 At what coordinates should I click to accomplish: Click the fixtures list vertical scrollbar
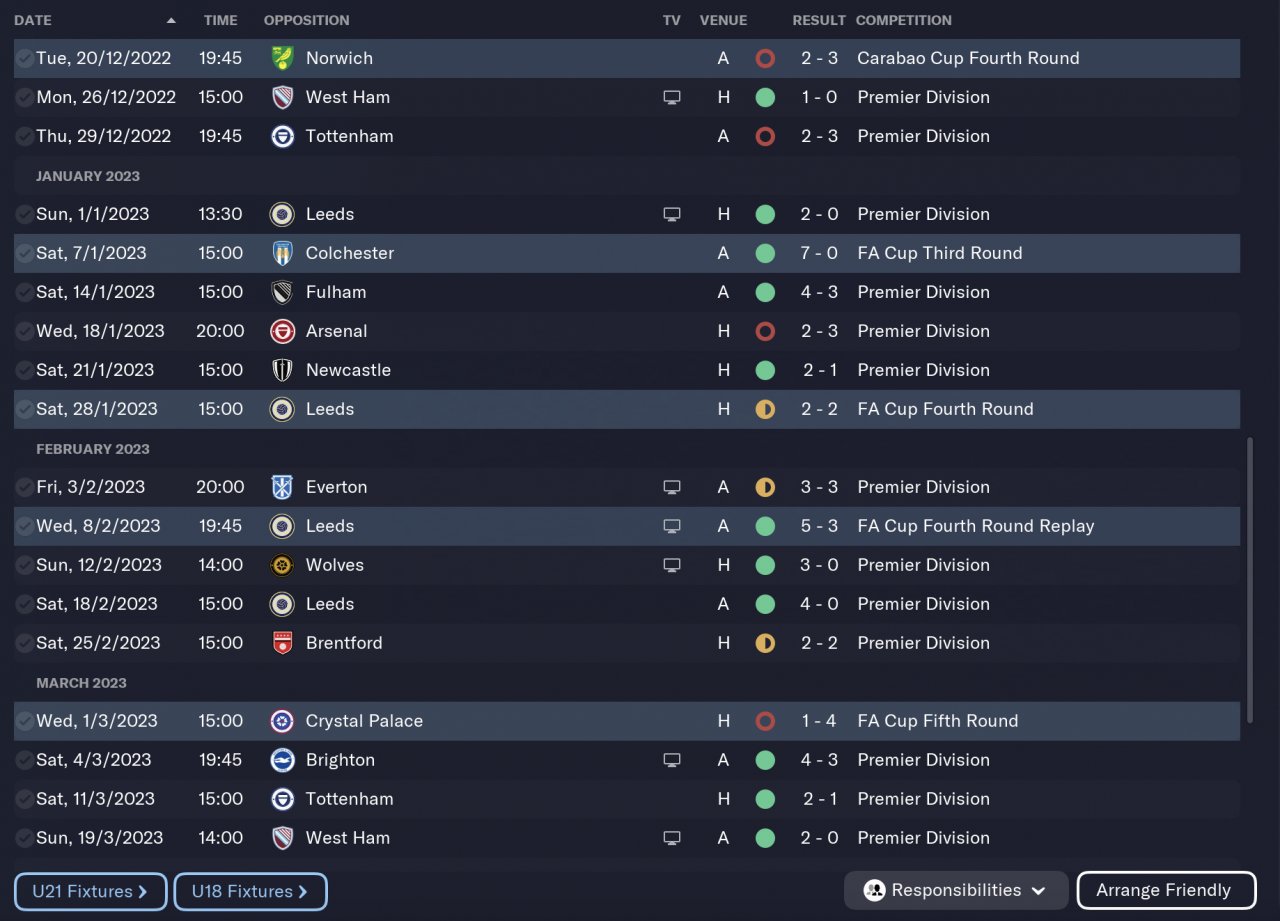pyautogui.click(x=1249, y=580)
